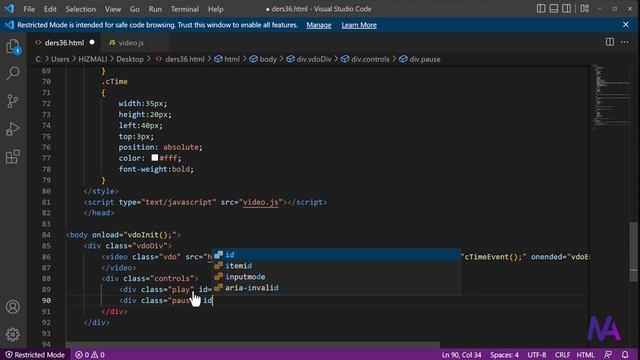Open the File menu
640x360 pixels.
(x=29, y=9)
